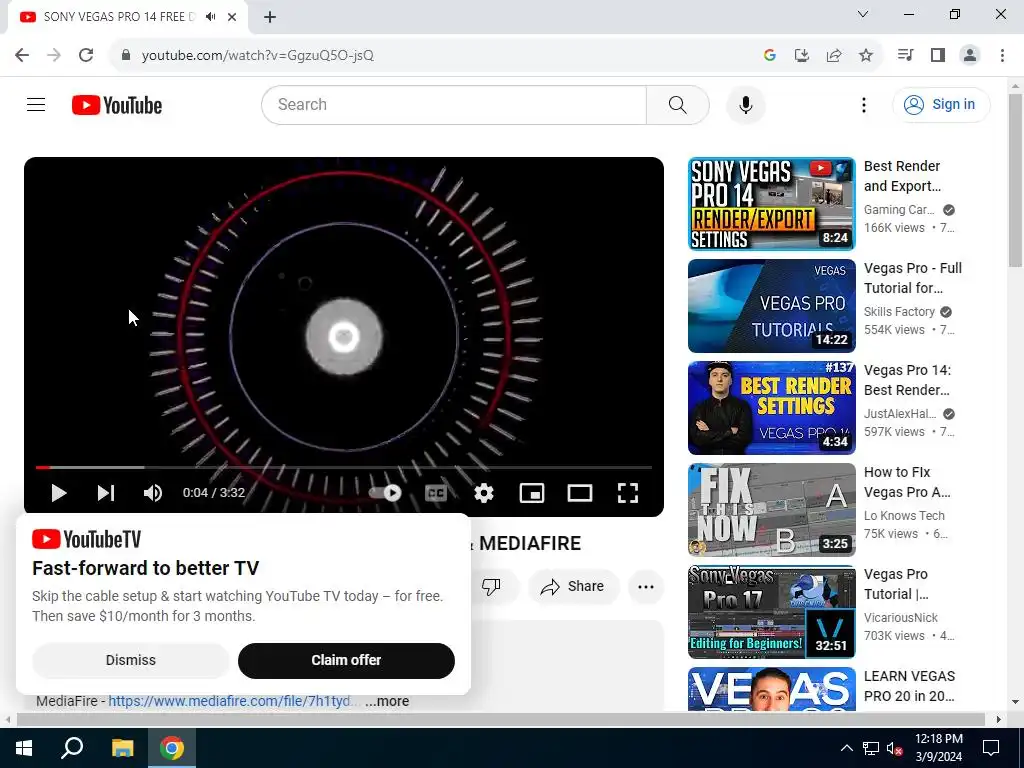This screenshot has height=768, width=1024.
Task: Open 'LEARN VEGAS PRO 20 in 20...' title
Action: (909, 686)
